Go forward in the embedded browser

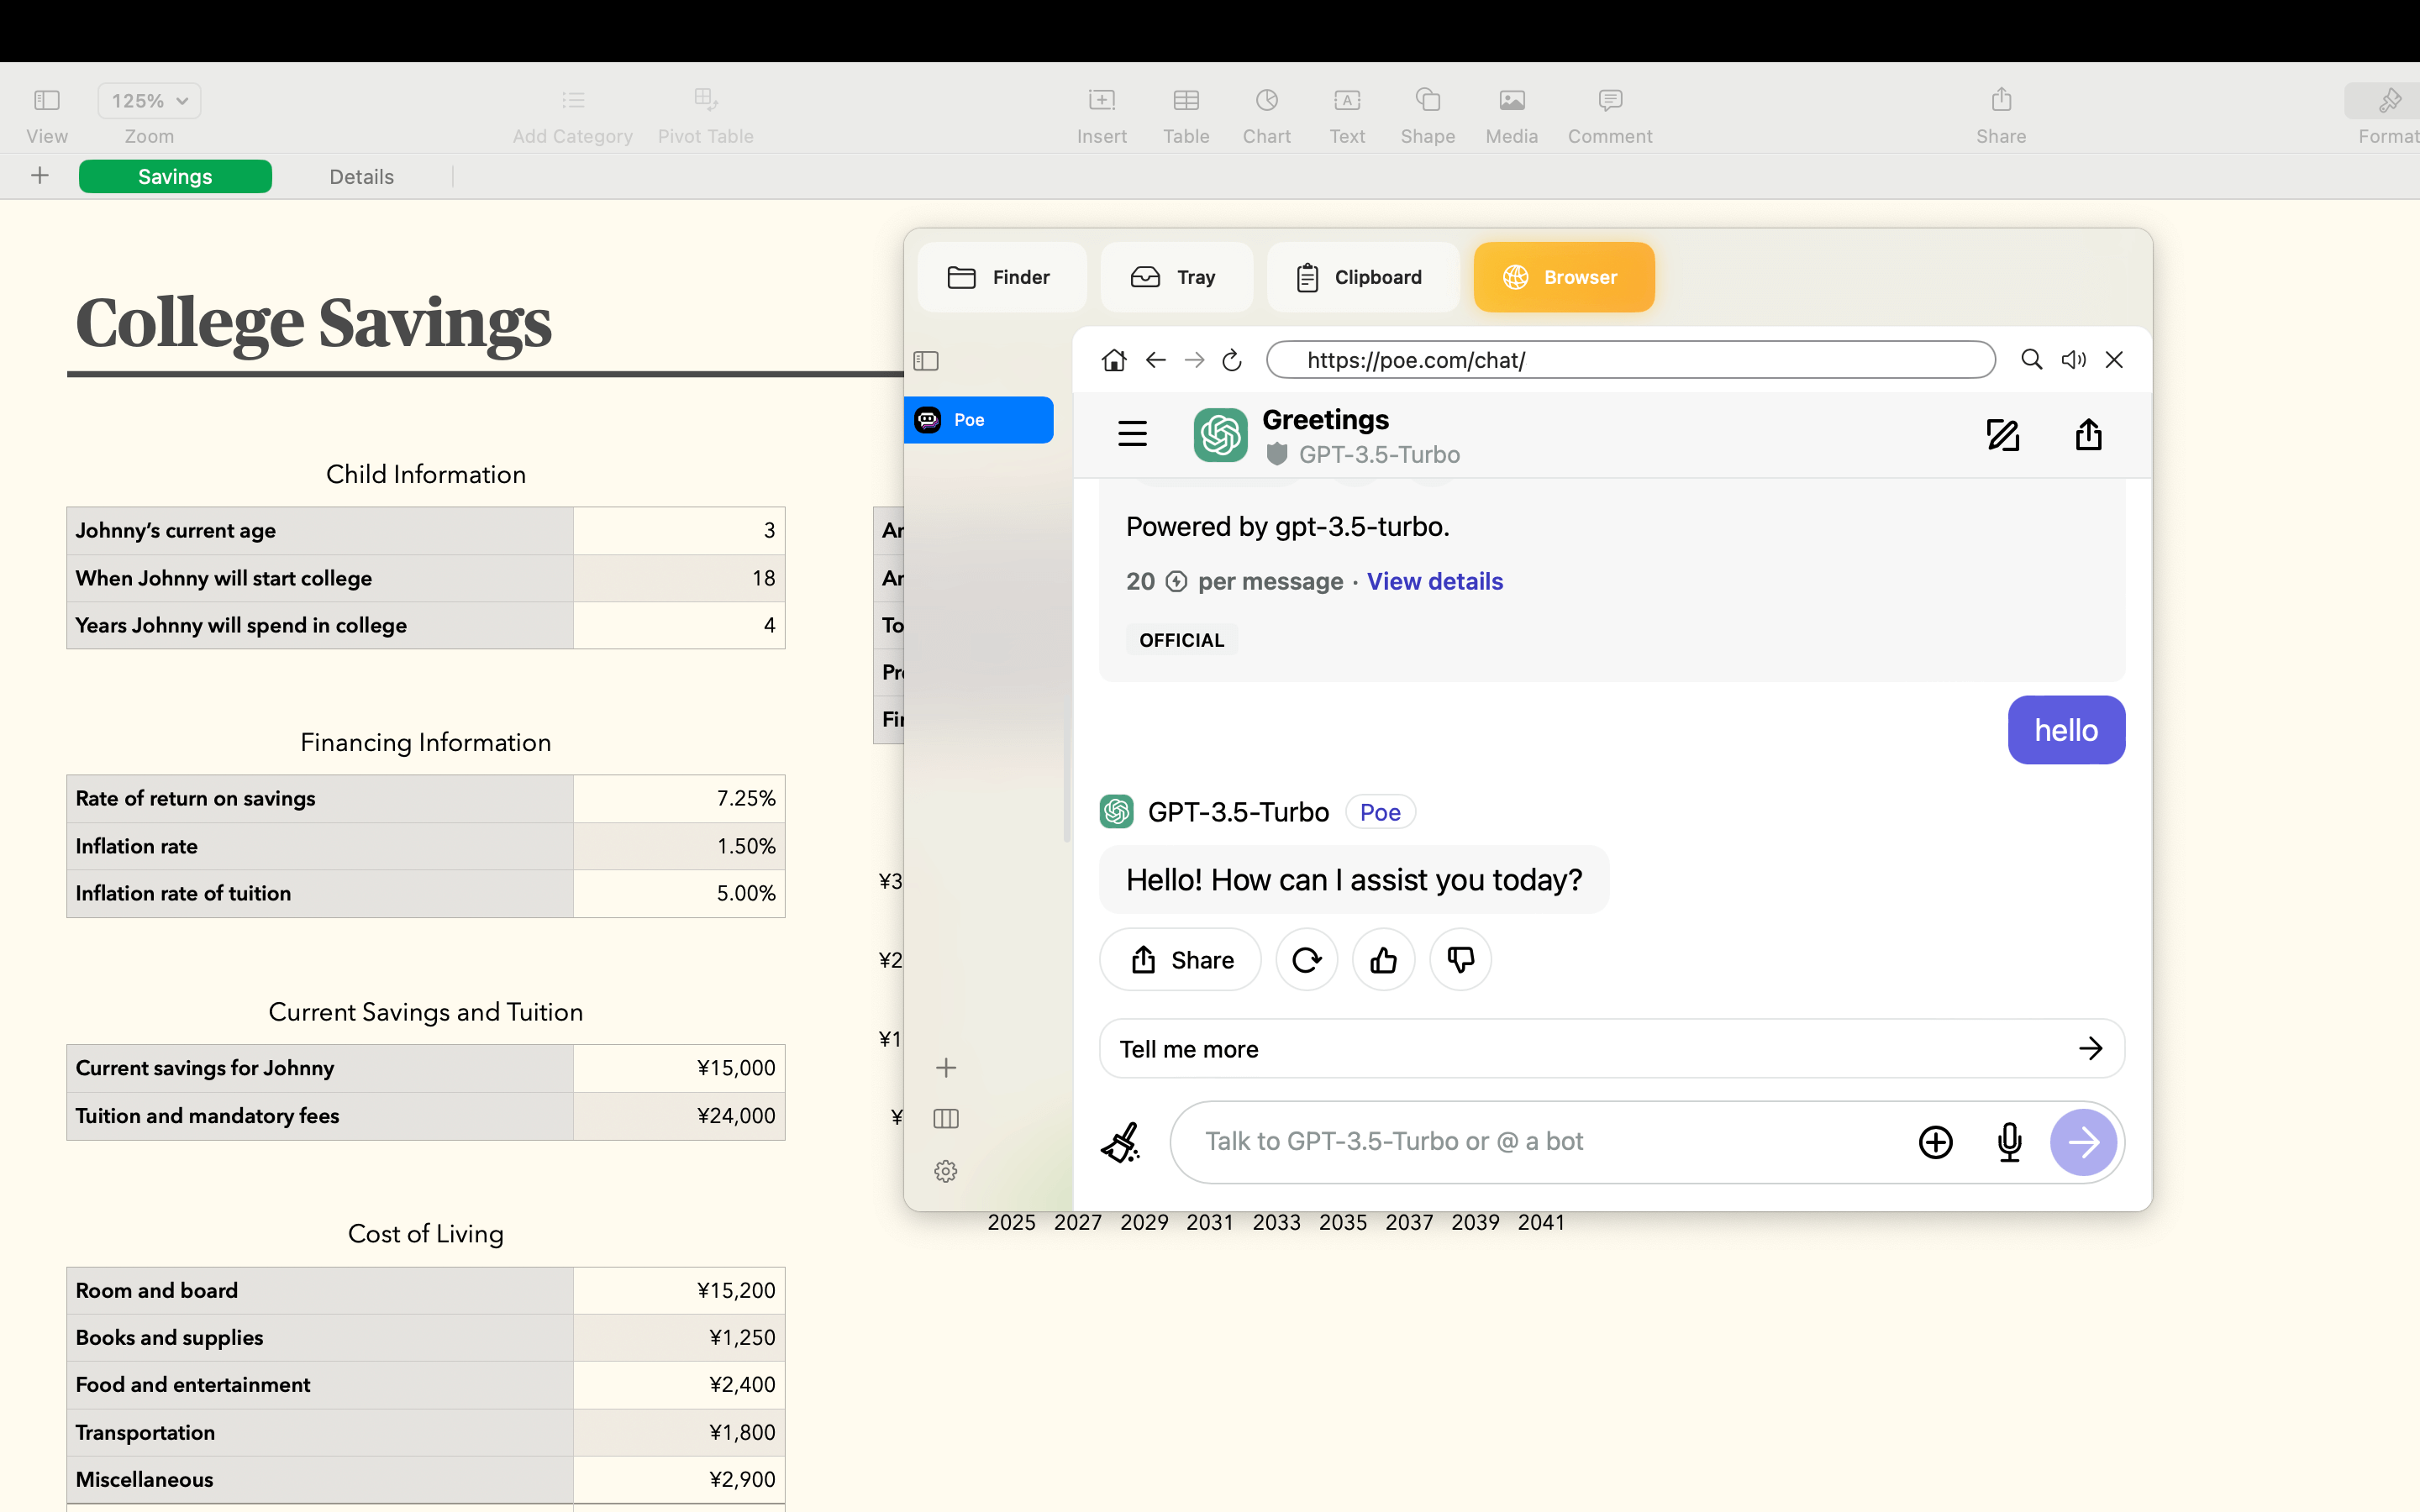tap(1194, 360)
